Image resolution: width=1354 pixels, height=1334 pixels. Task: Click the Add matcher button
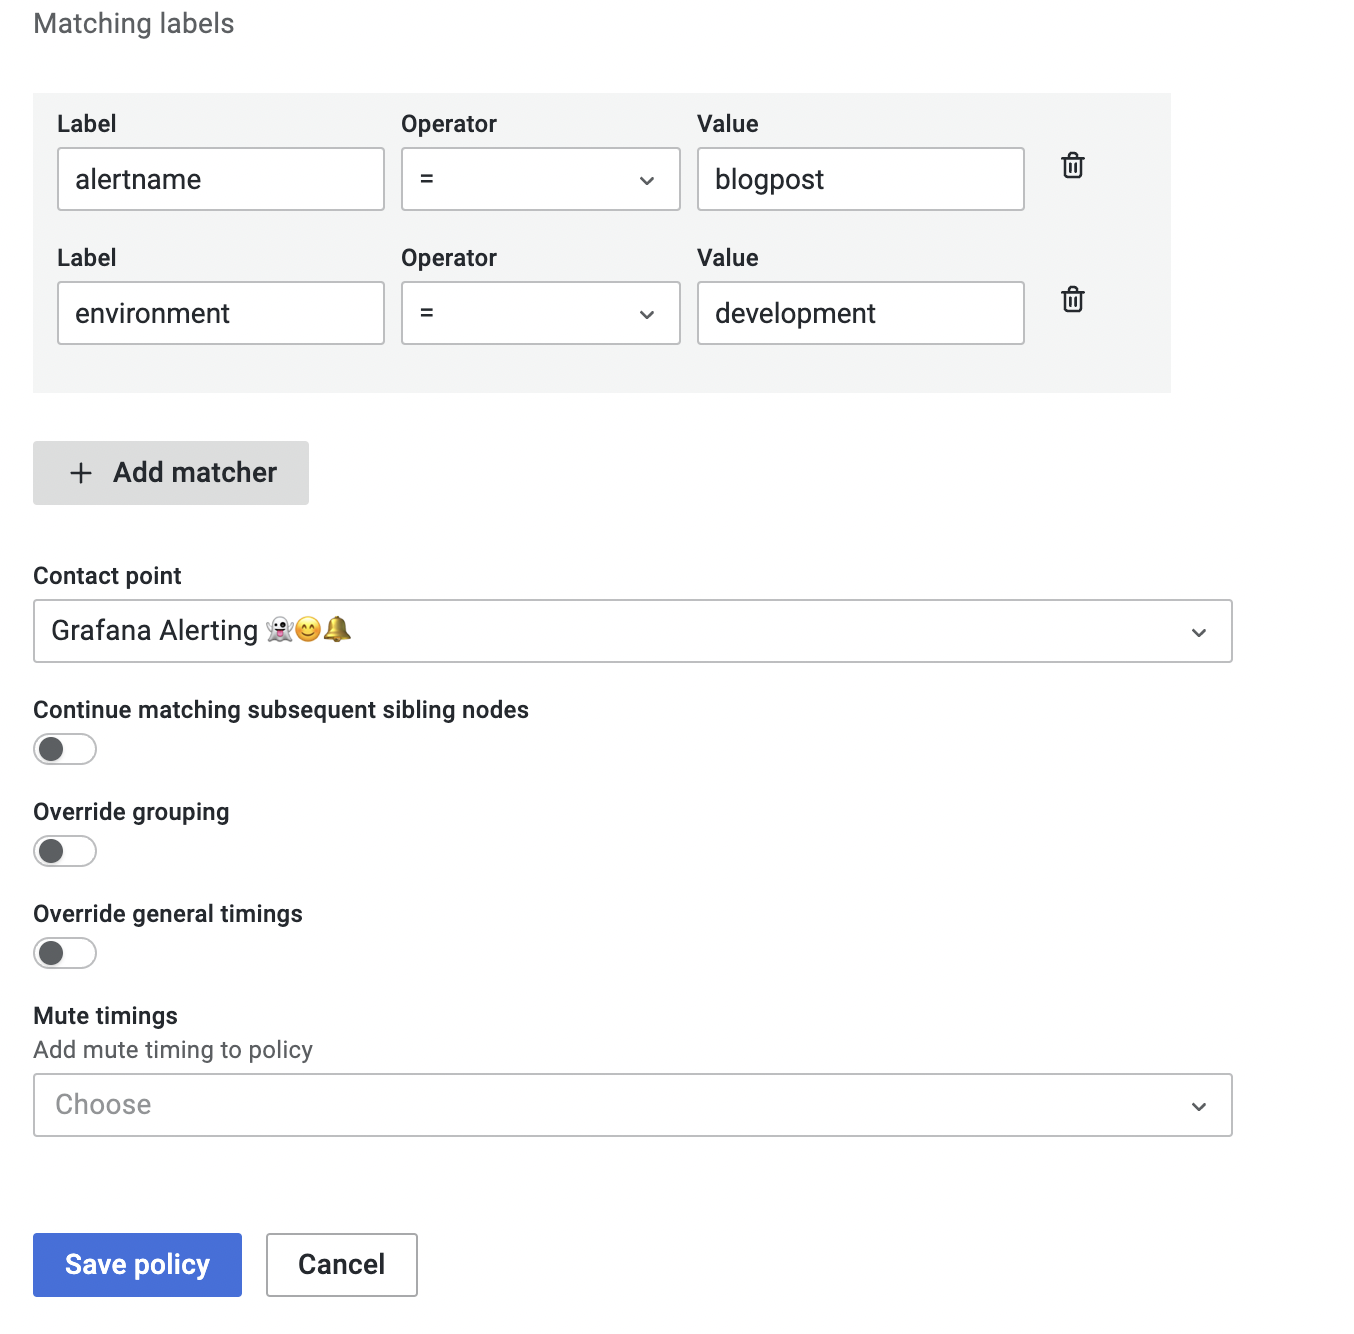(171, 473)
